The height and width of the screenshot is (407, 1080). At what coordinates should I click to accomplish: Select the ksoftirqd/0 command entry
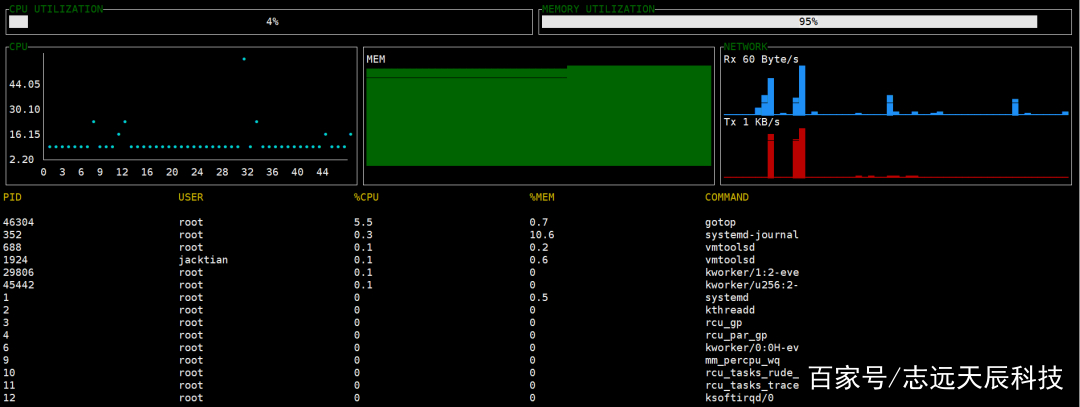point(739,398)
